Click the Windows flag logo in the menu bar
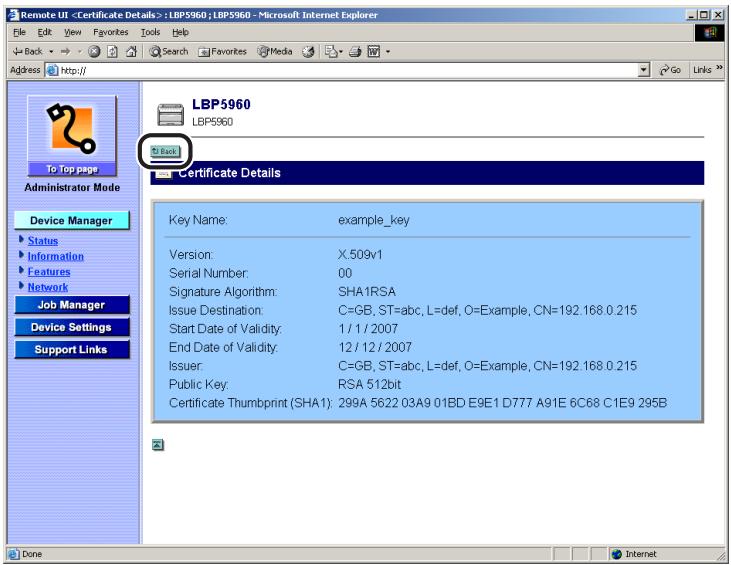The image size is (731, 565). pyautogui.click(x=710, y=33)
